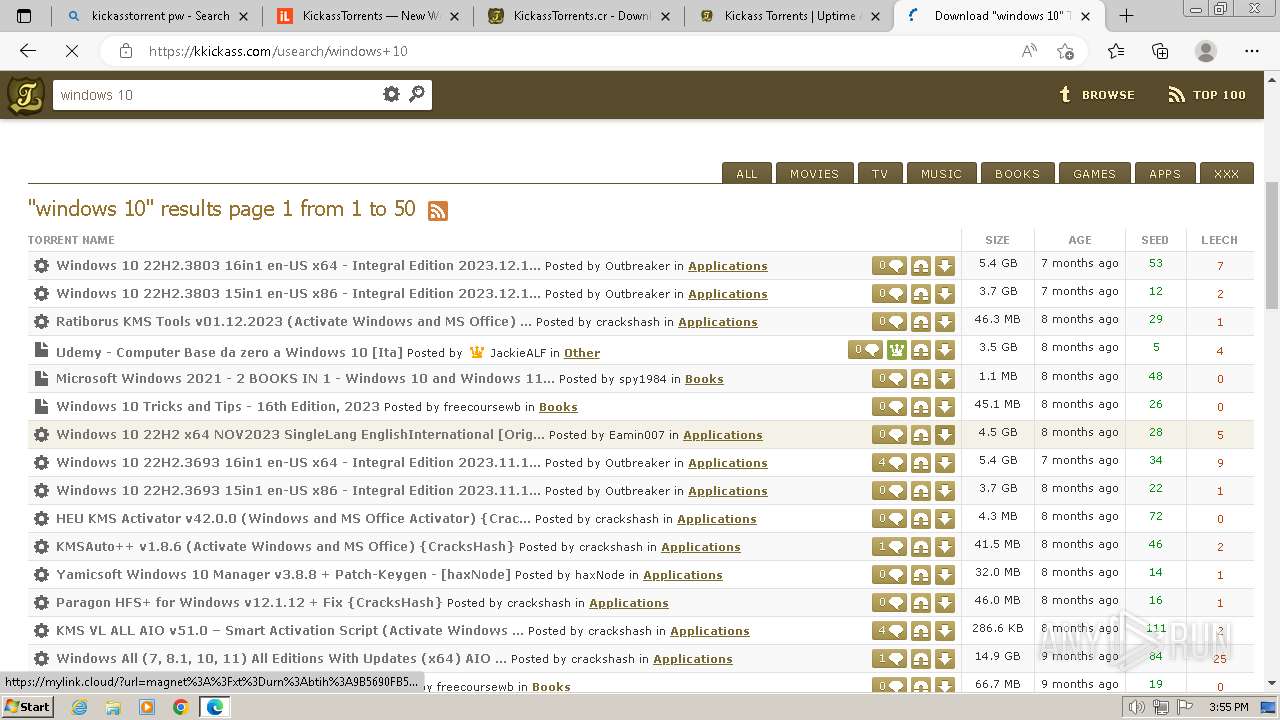Click the green crown verified icon on Udemy row
The height and width of the screenshot is (720, 1280).
click(897, 350)
